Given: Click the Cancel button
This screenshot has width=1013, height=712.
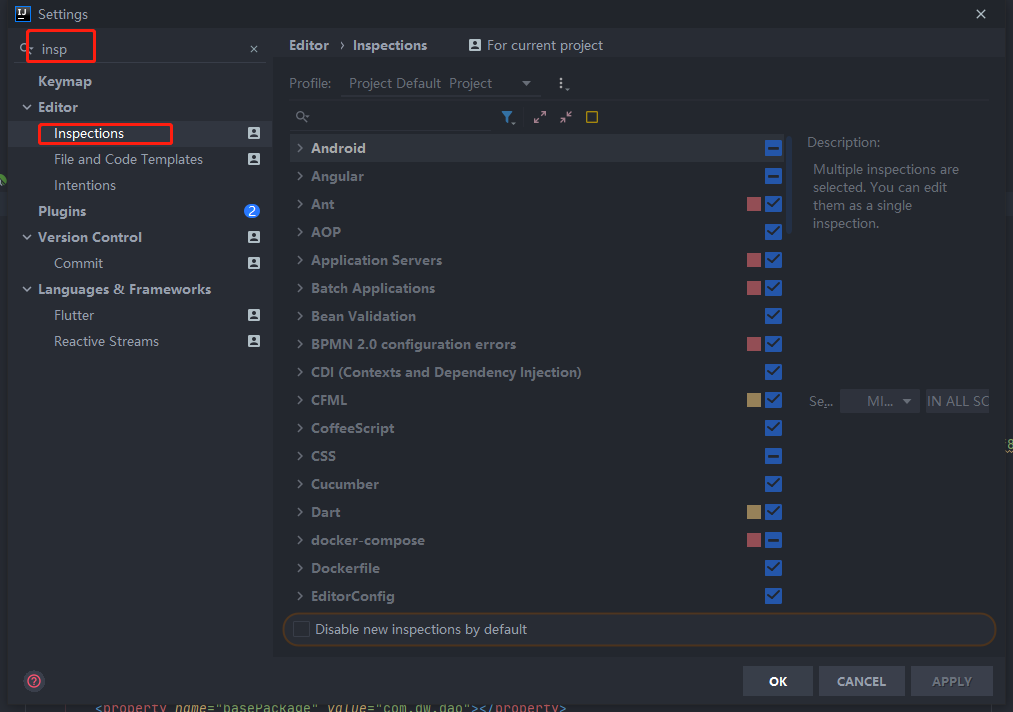Looking at the screenshot, I should coord(861,681).
